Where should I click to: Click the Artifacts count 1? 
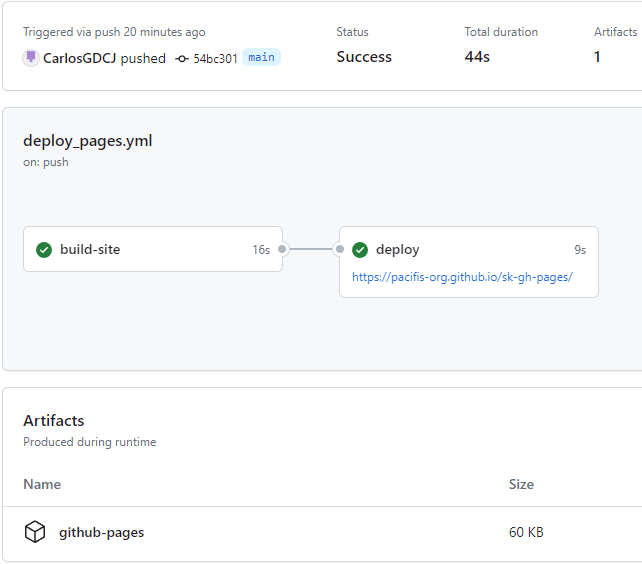(597, 57)
